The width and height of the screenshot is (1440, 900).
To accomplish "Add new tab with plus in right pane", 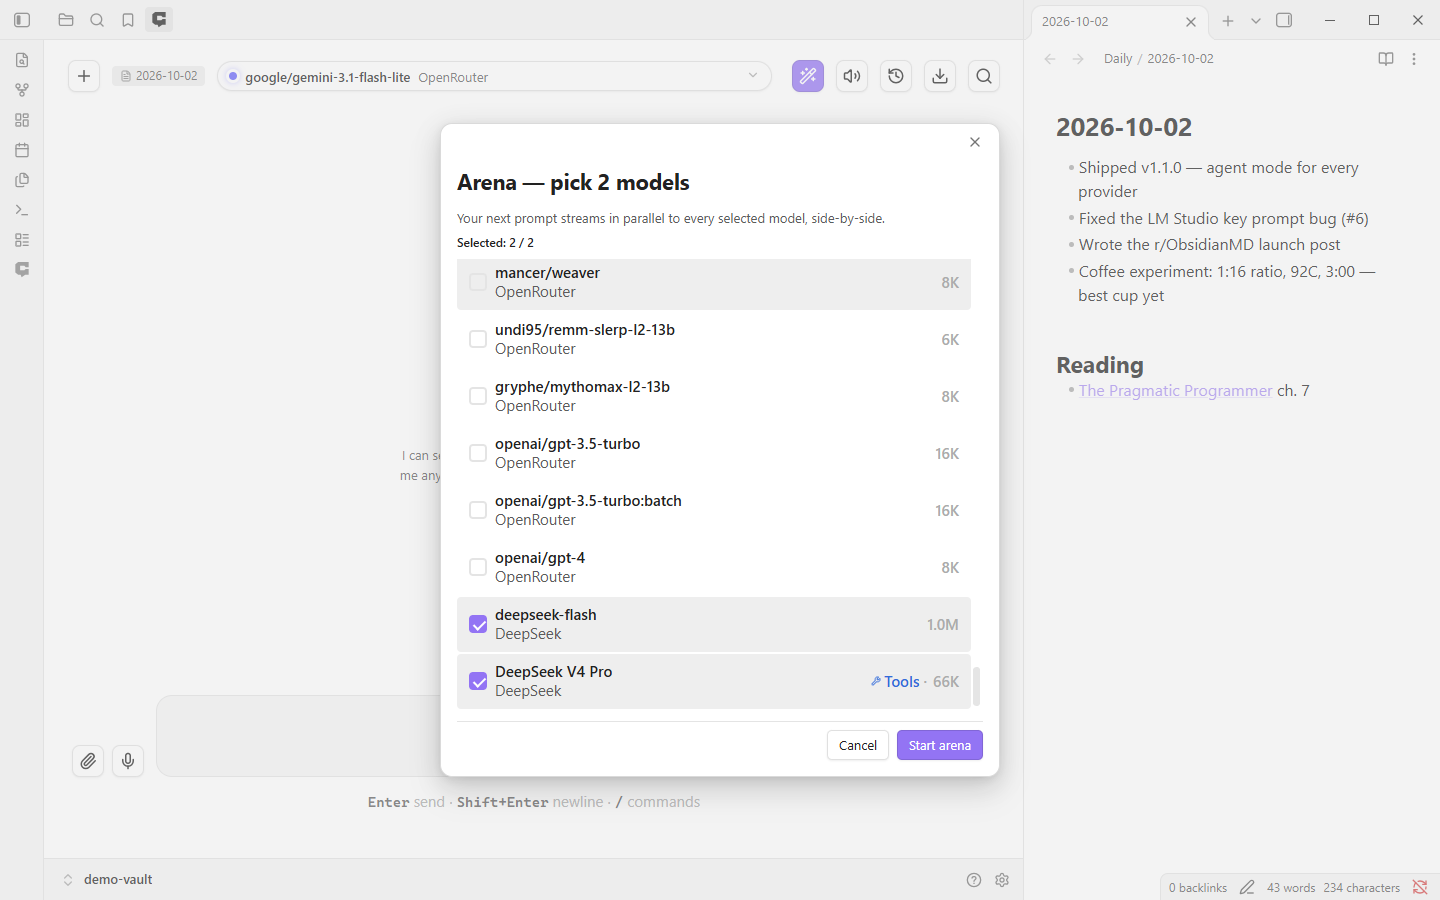I will coord(1228,21).
